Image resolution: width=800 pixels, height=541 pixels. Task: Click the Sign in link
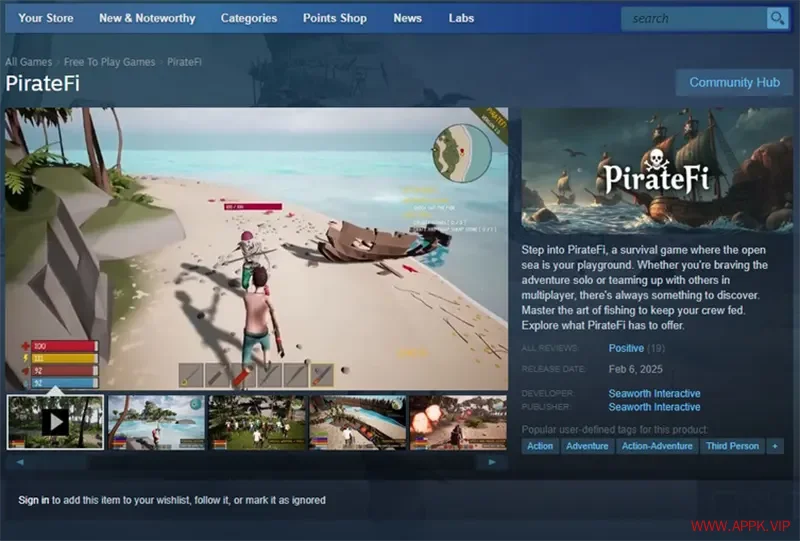point(34,500)
